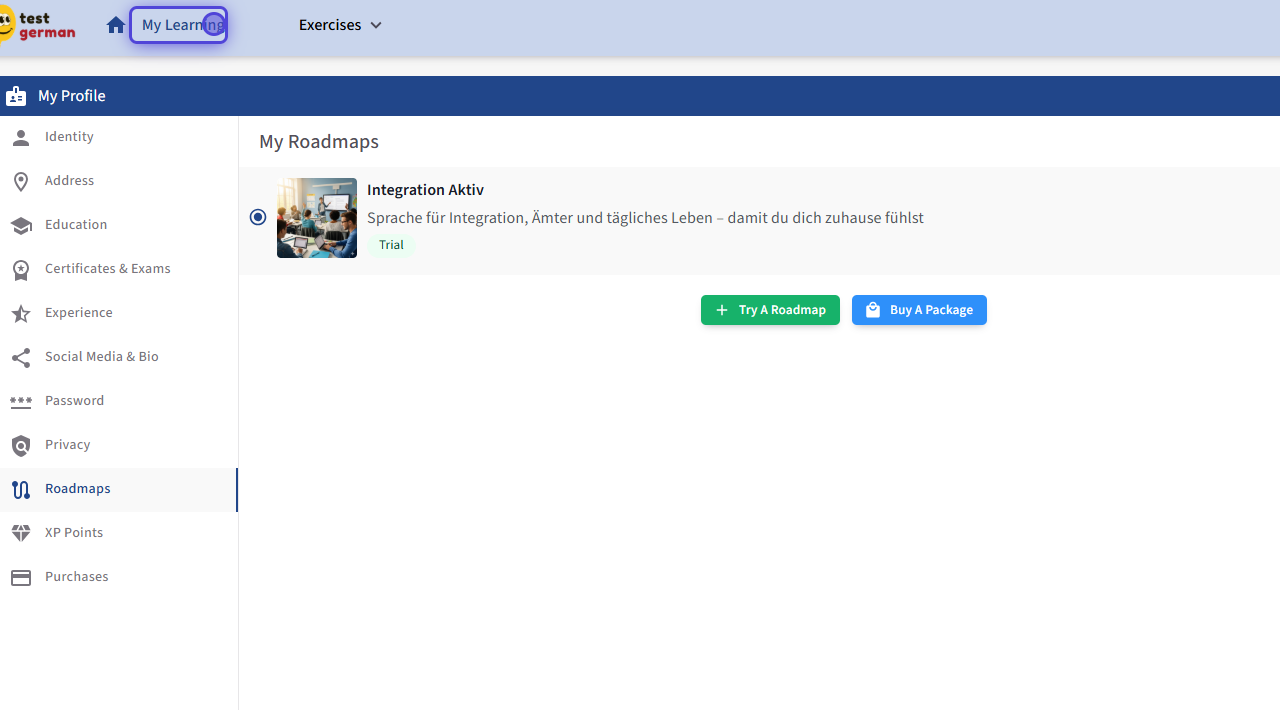This screenshot has height=710, width=1280.
Task: Expand the Exercises dropdown menu
Action: point(340,25)
